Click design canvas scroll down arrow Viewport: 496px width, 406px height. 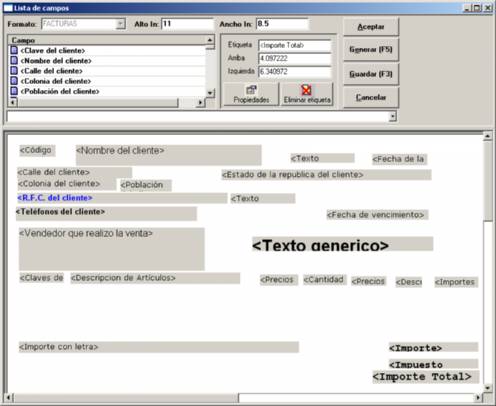point(488,388)
